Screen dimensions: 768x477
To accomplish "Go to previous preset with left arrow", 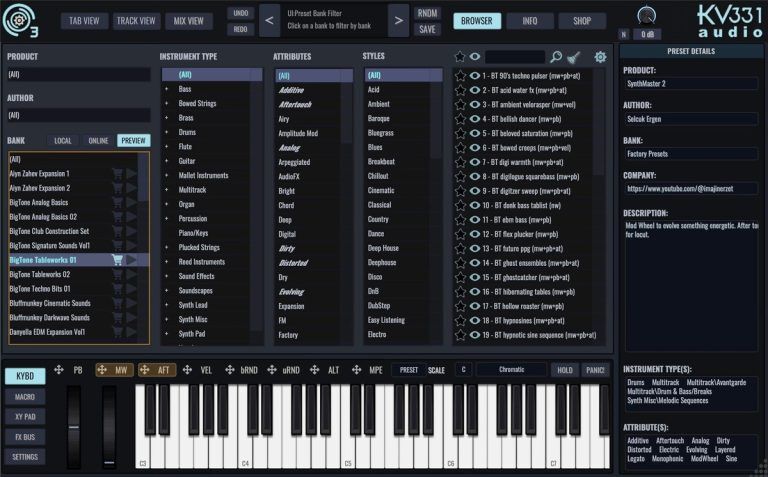I will tap(269, 21).
